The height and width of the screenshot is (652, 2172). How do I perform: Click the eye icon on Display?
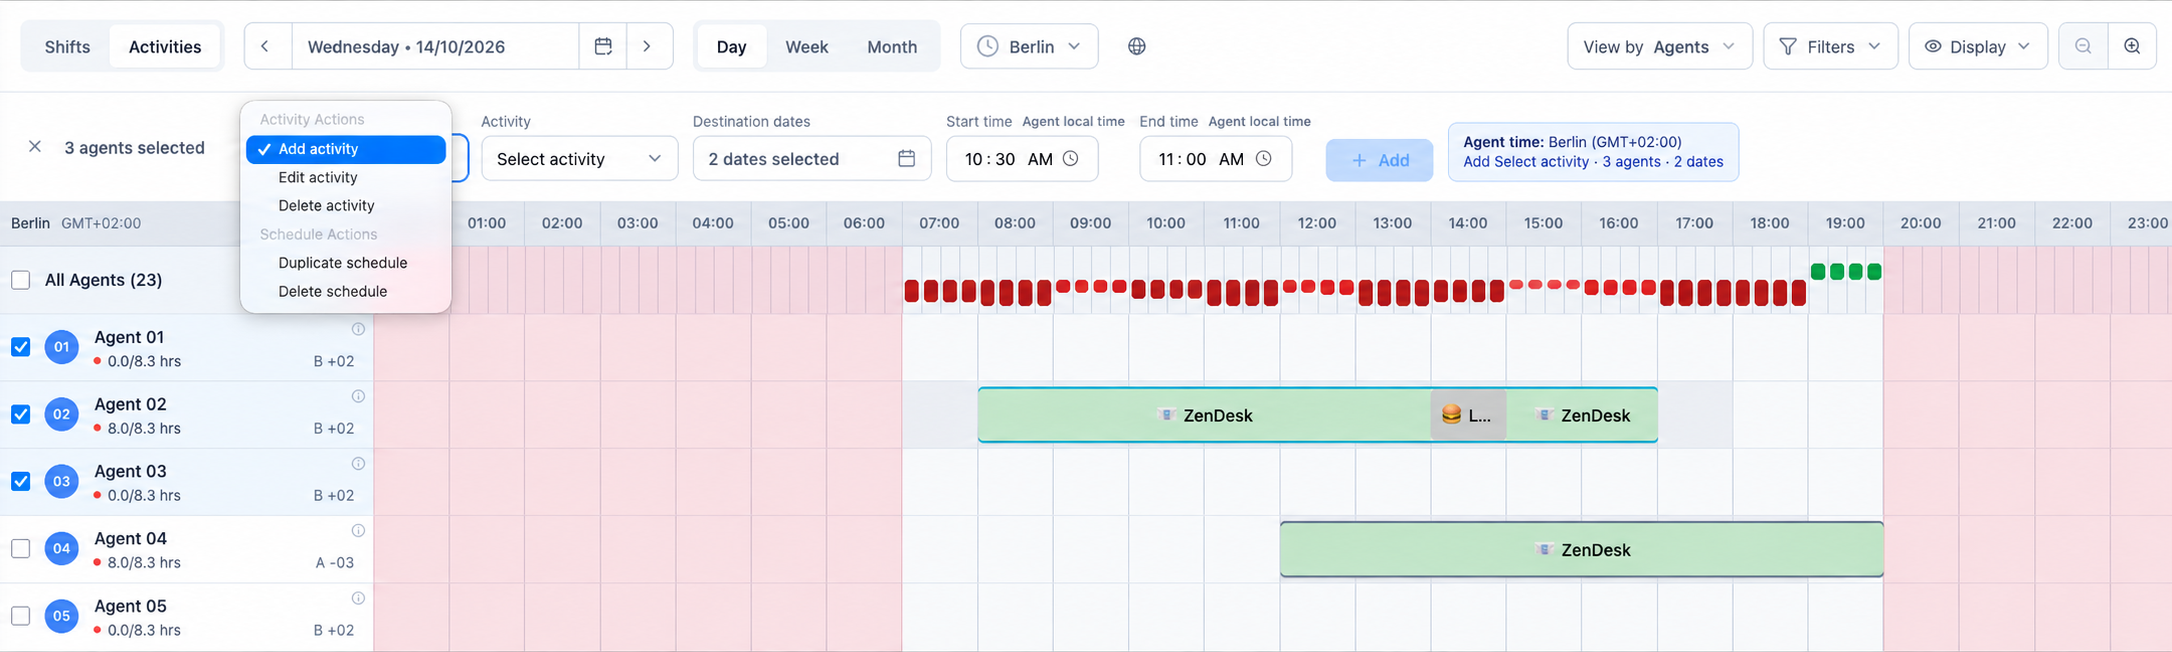tap(1933, 46)
